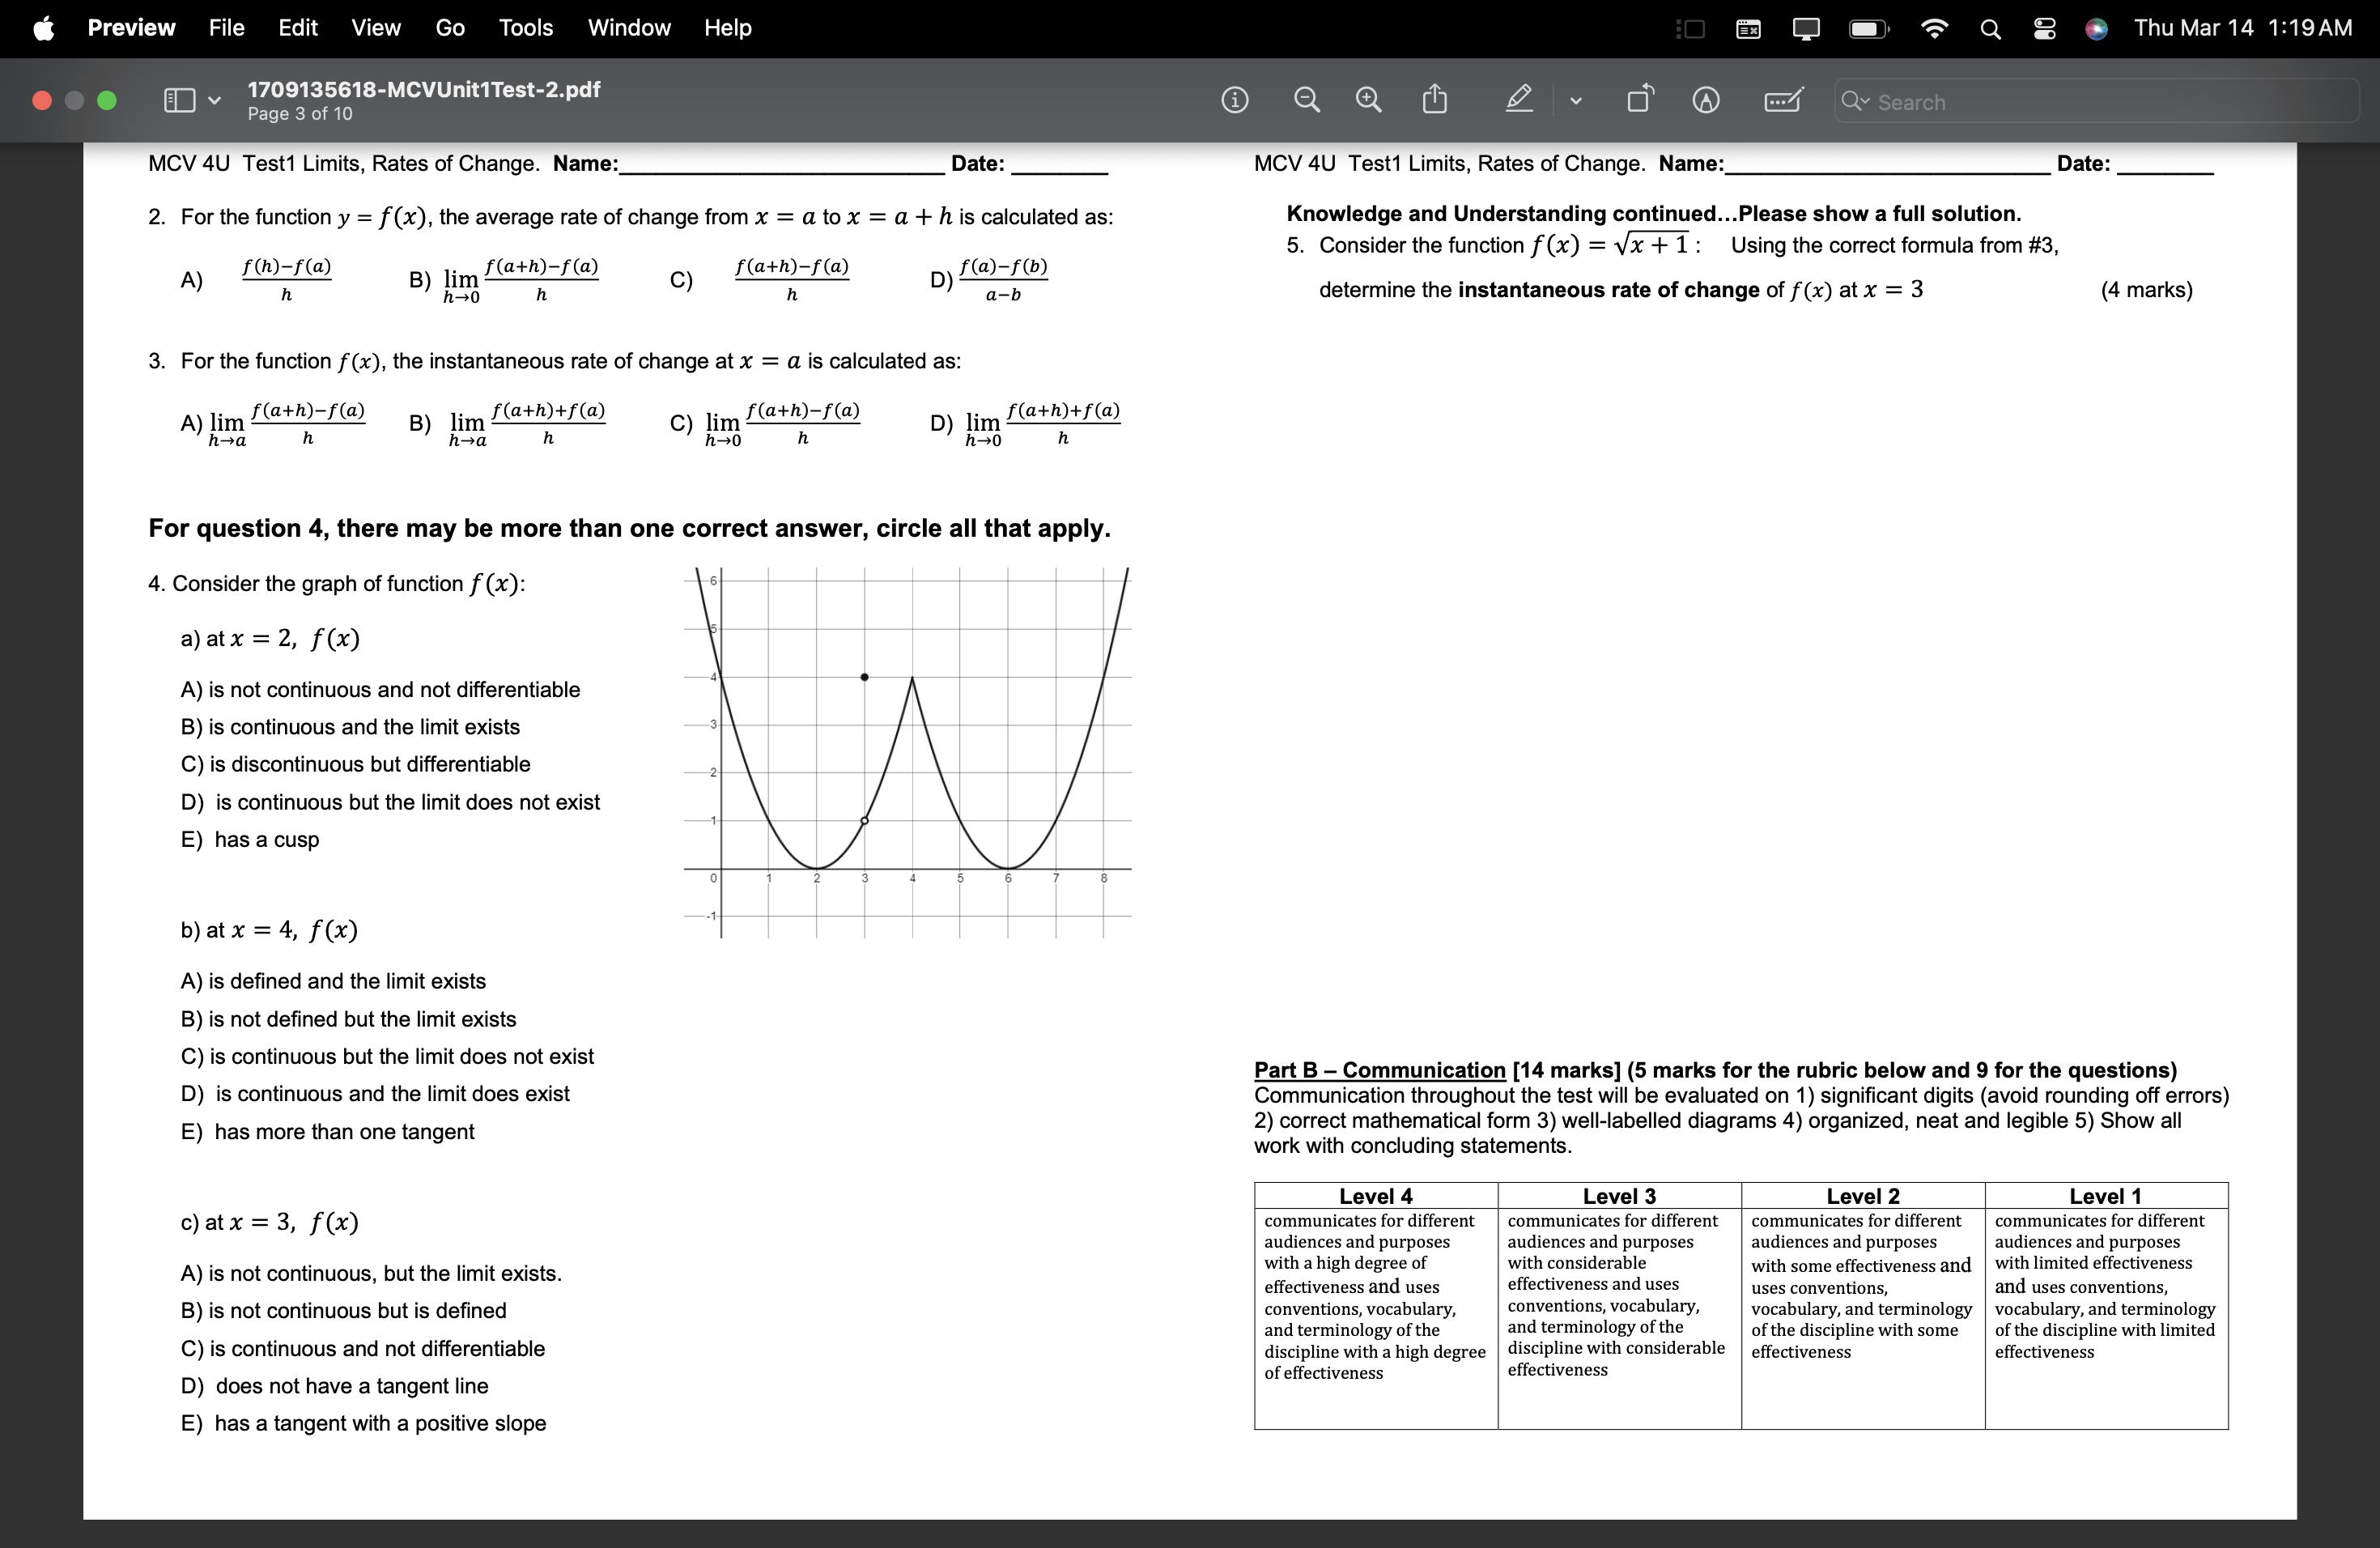Open Wi-Fi status in menu bar
Viewport: 2380px width, 1548px height.
pos(1934,28)
